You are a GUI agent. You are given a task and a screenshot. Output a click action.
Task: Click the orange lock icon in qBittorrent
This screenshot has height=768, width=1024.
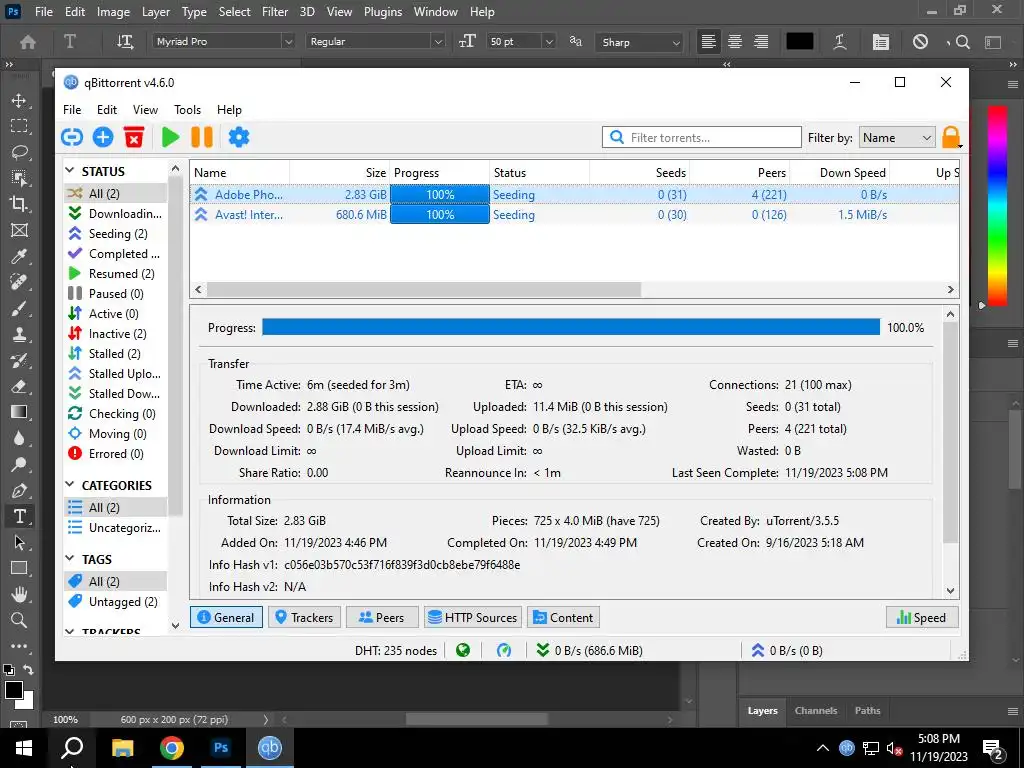tap(951, 137)
